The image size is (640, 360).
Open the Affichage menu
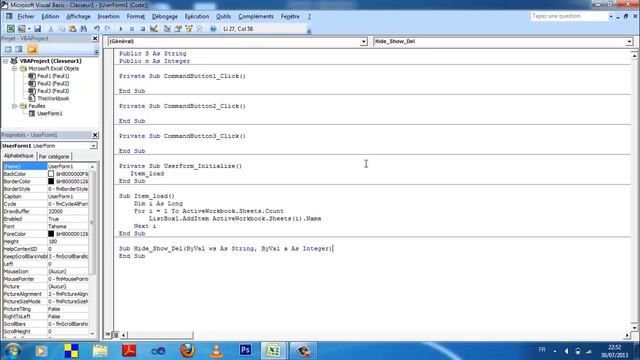[x=78, y=16]
